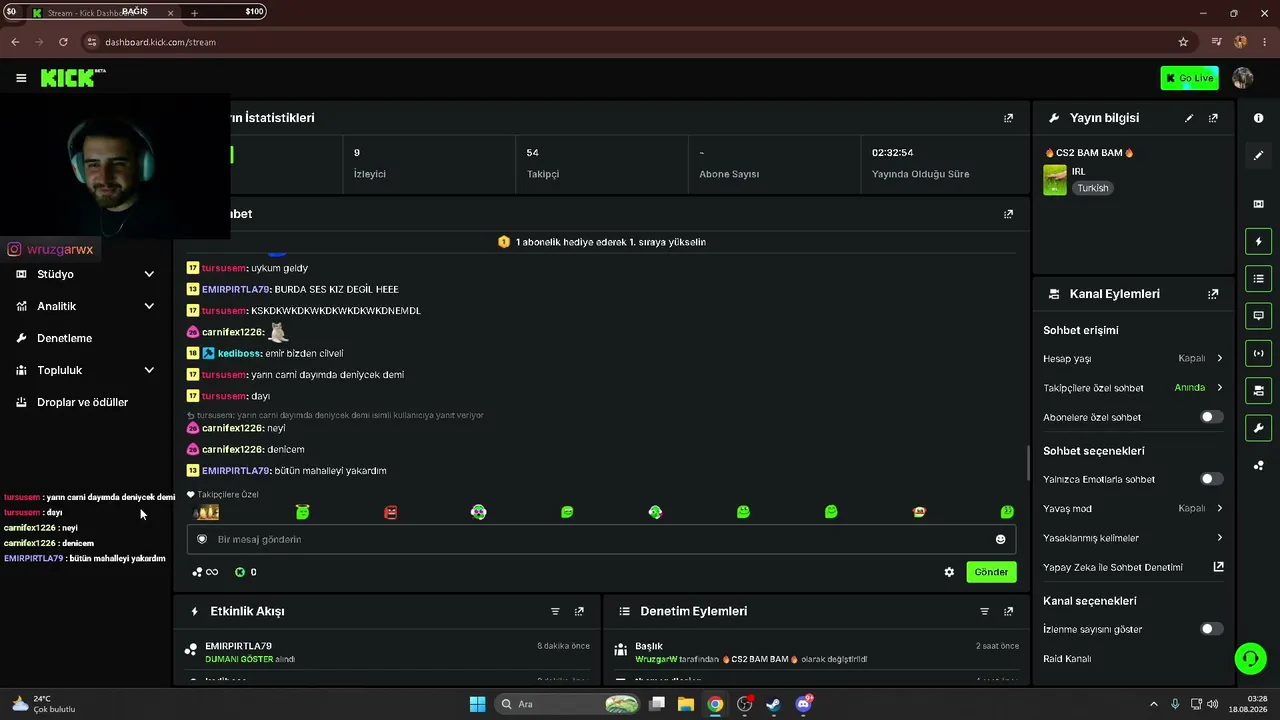Click the IRL category thumbnail

click(x=1055, y=180)
